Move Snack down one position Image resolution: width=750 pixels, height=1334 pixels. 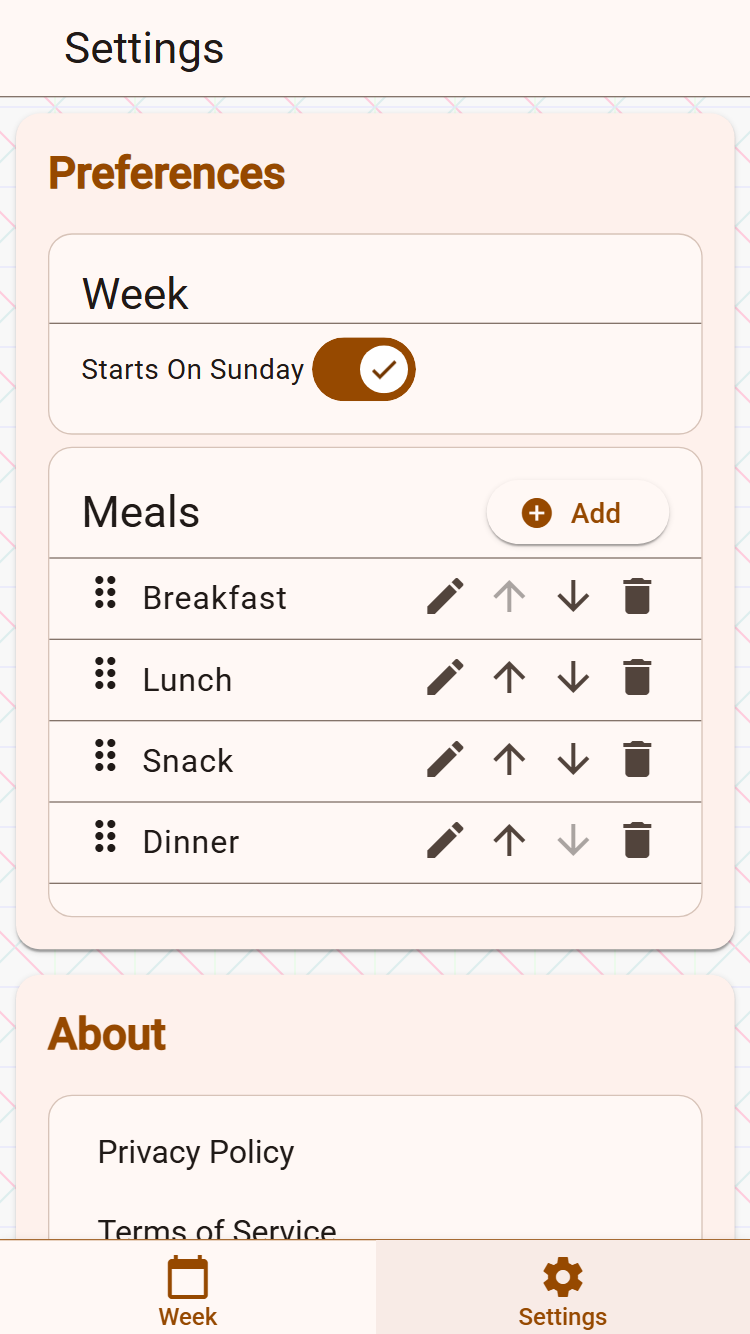[573, 759]
